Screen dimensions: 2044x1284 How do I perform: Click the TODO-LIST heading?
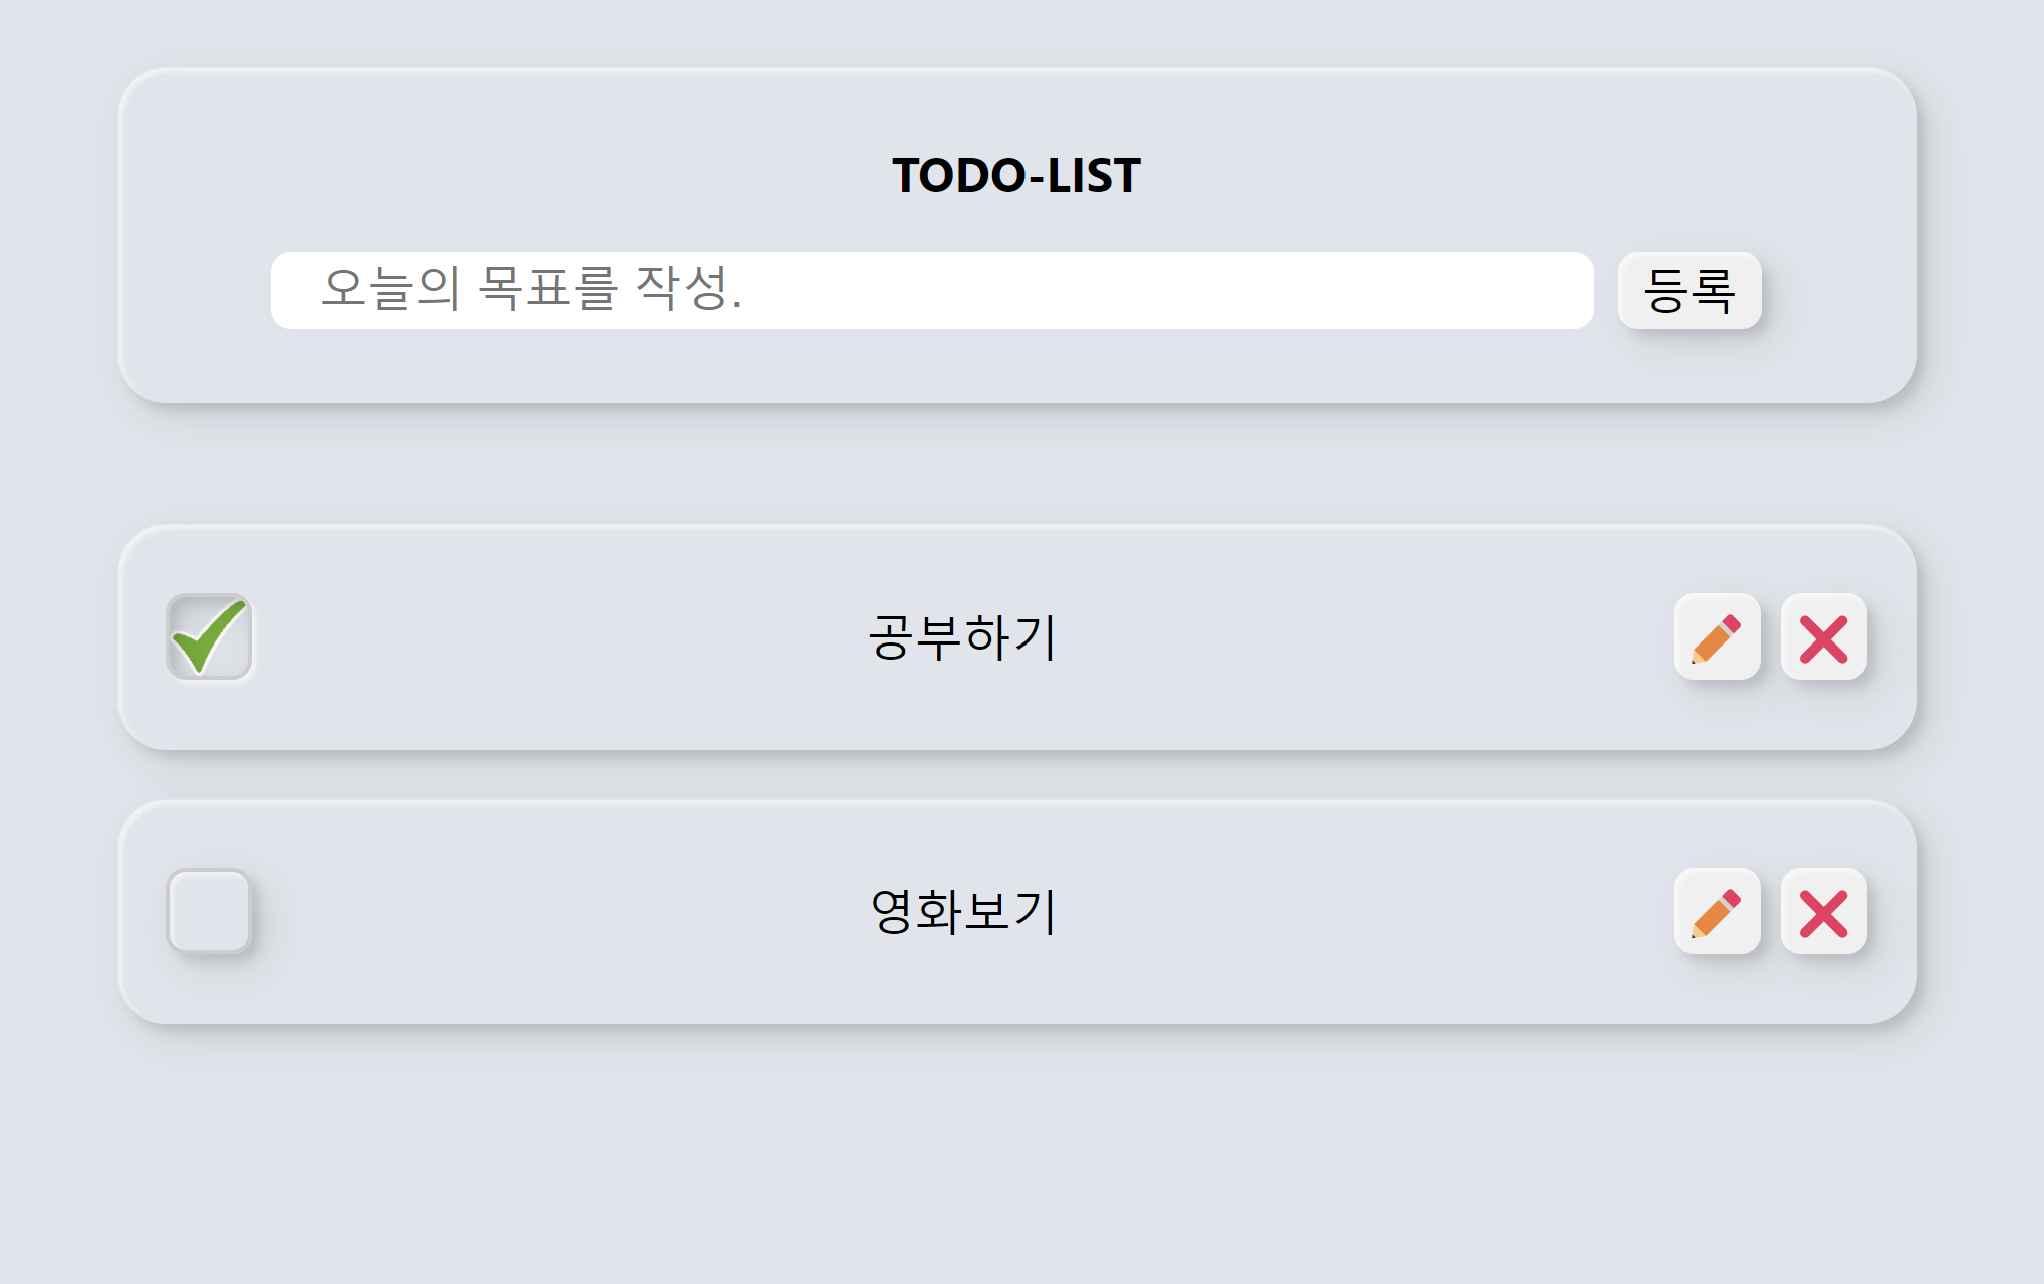pos(1016,175)
